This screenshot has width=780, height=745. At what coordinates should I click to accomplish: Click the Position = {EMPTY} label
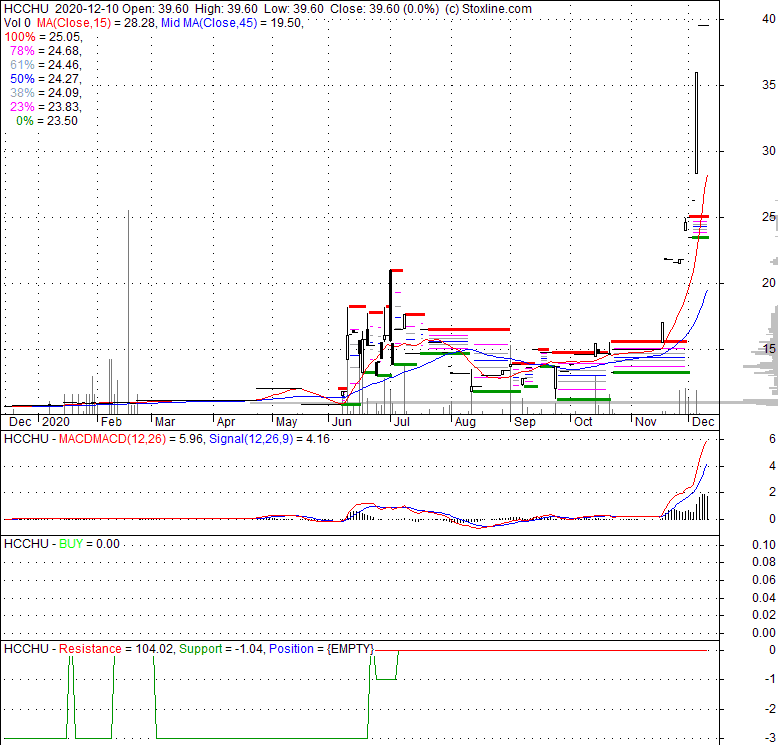(321, 649)
